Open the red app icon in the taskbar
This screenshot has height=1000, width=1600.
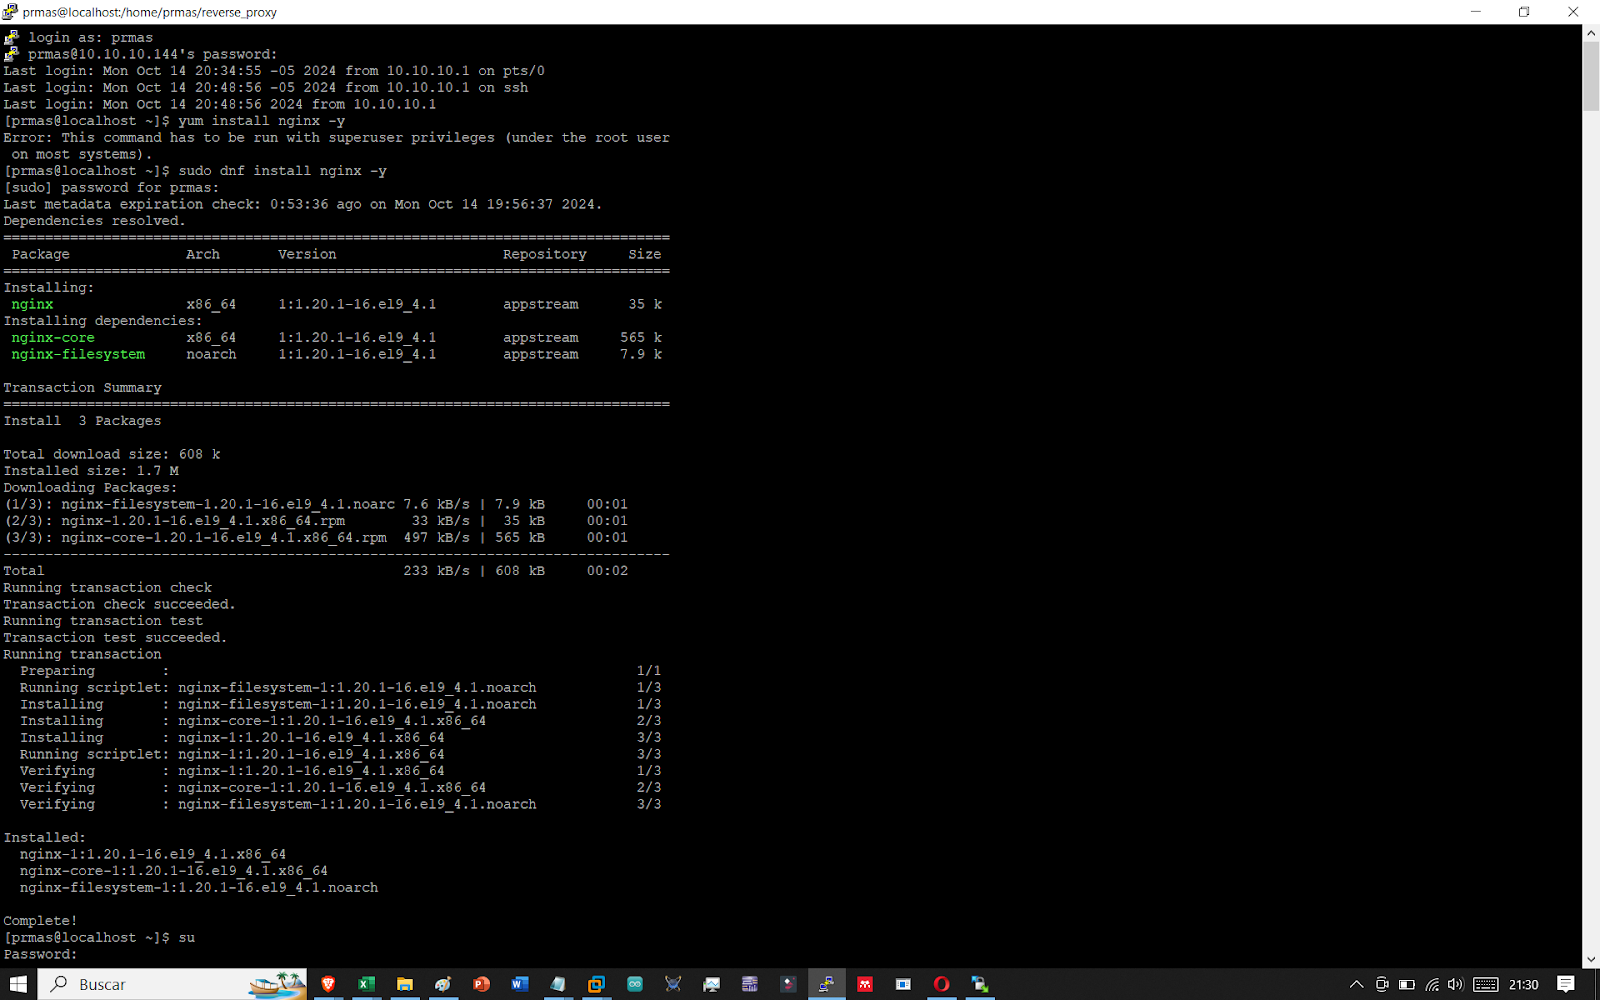[x=865, y=984]
